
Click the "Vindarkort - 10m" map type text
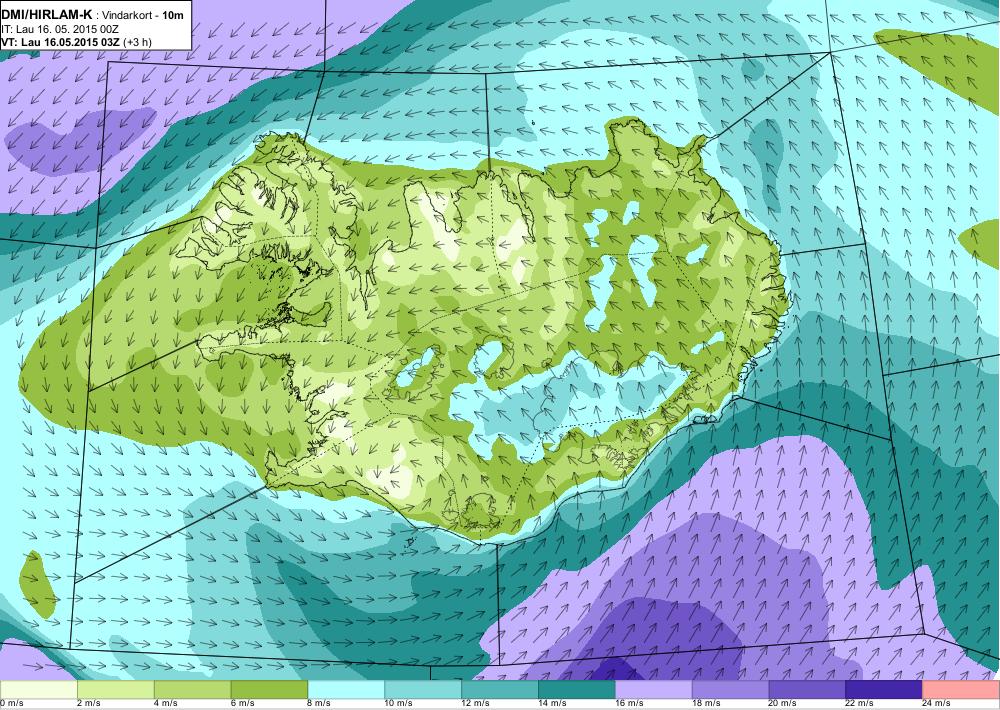point(142,15)
